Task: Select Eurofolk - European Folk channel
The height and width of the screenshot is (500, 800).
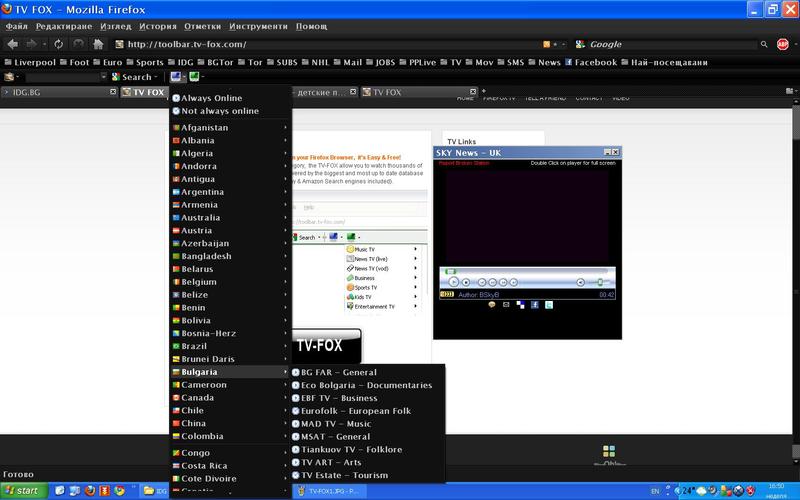Action: pos(367,411)
